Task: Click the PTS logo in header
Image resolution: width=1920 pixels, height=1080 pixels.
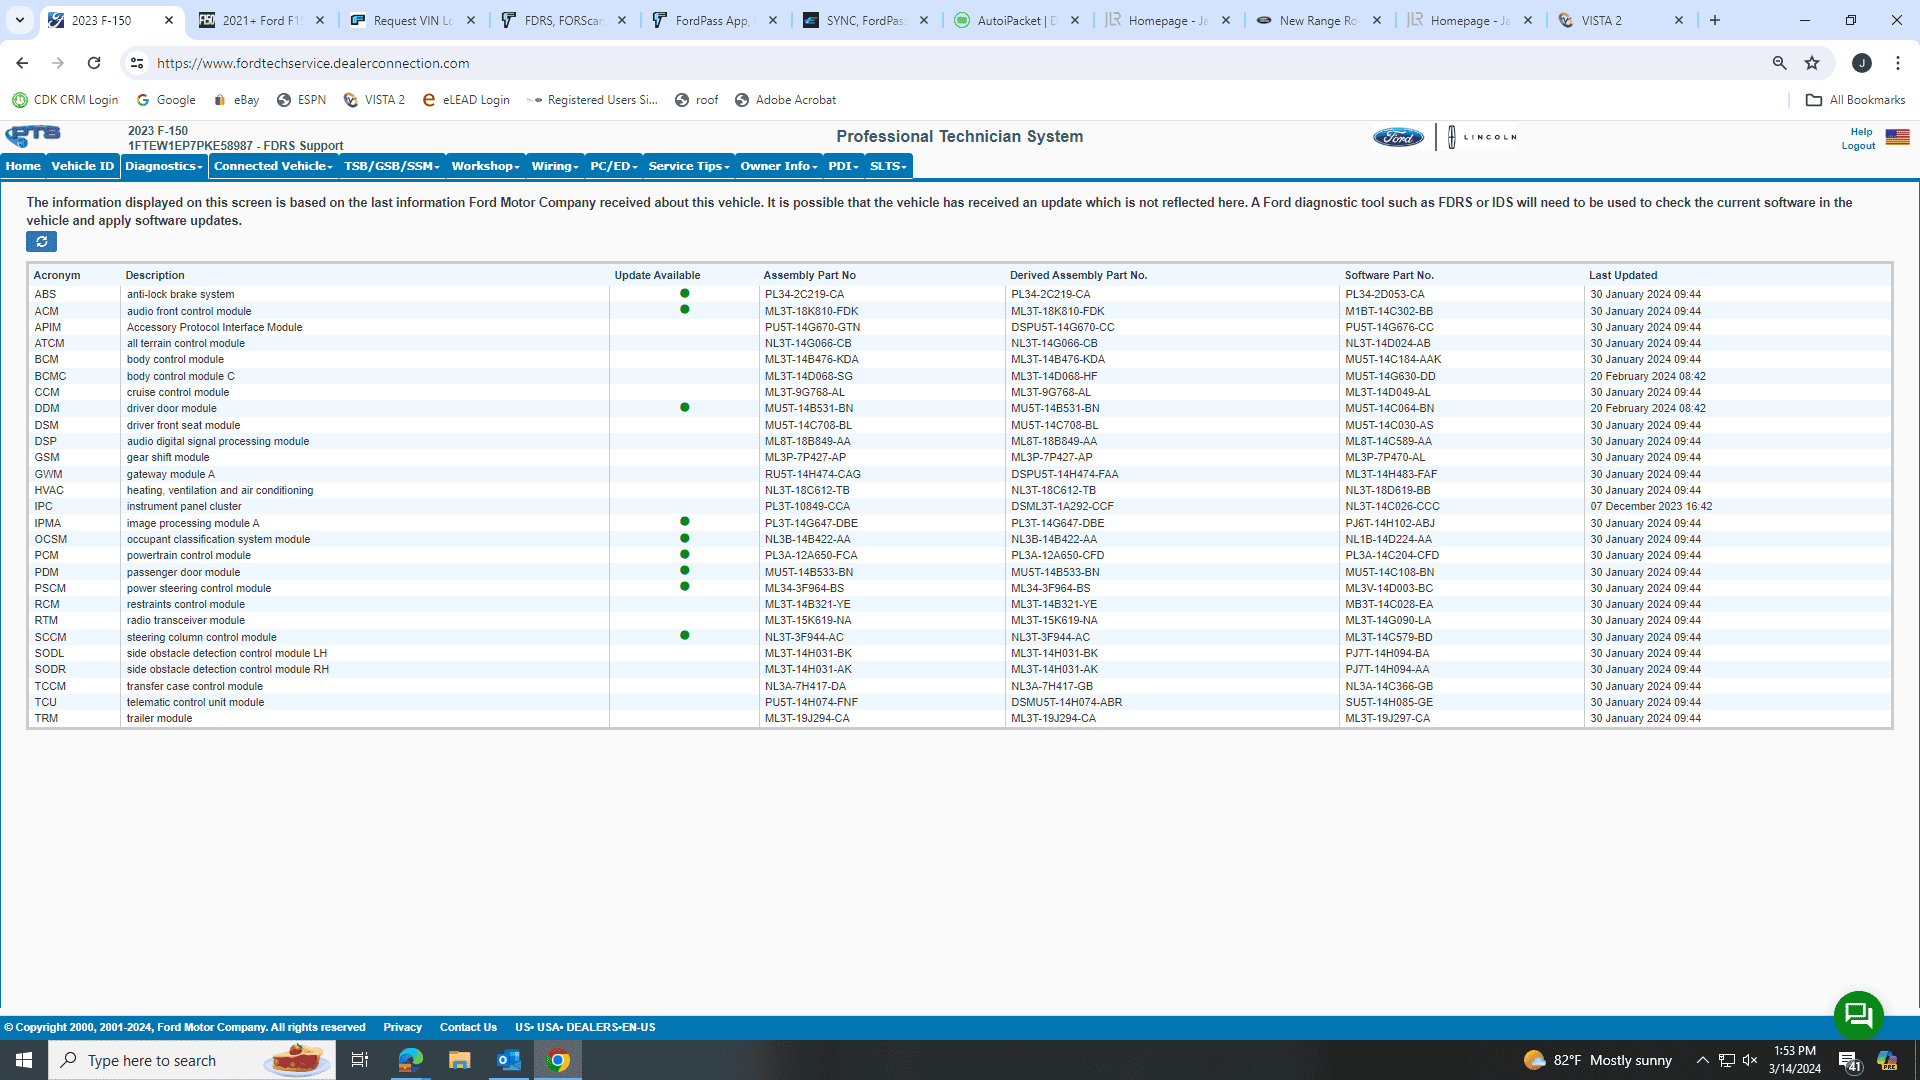Action: click(33, 136)
